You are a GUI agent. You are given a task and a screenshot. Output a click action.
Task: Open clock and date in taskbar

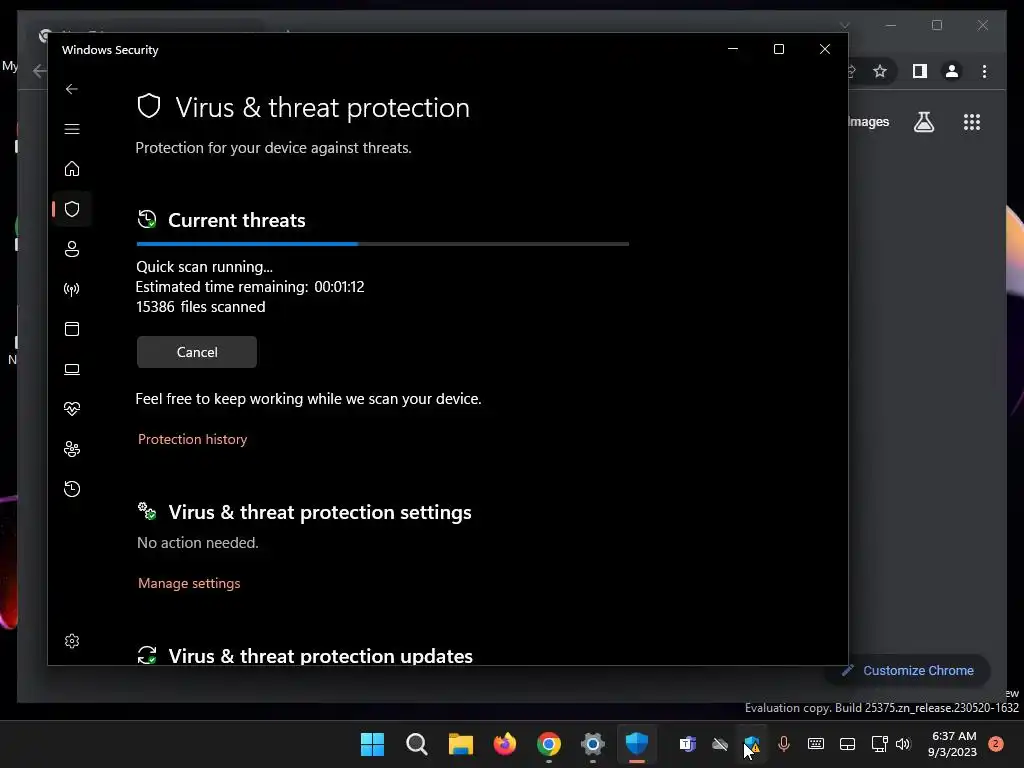click(953, 744)
